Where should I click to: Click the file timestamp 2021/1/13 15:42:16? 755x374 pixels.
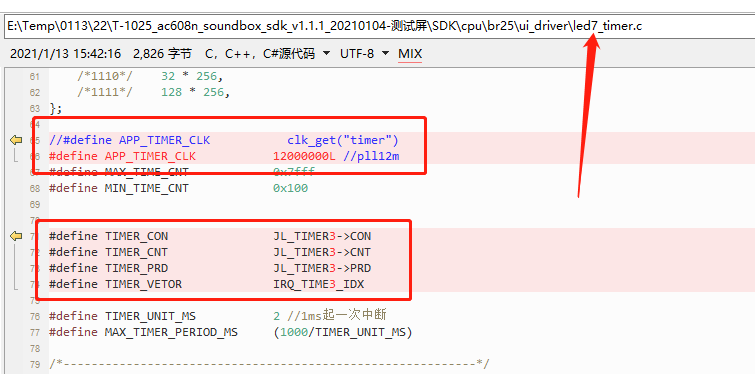(x=65, y=53)
